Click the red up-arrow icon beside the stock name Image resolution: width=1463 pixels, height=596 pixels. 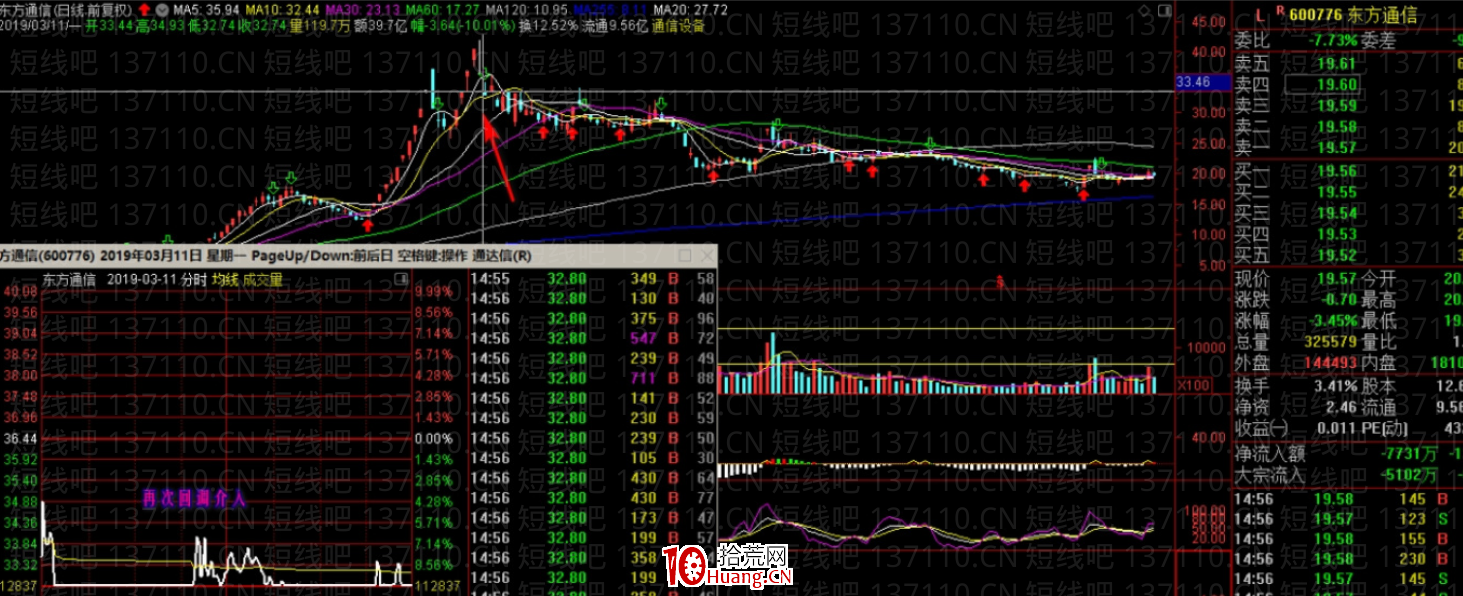[x=143, y=8]
